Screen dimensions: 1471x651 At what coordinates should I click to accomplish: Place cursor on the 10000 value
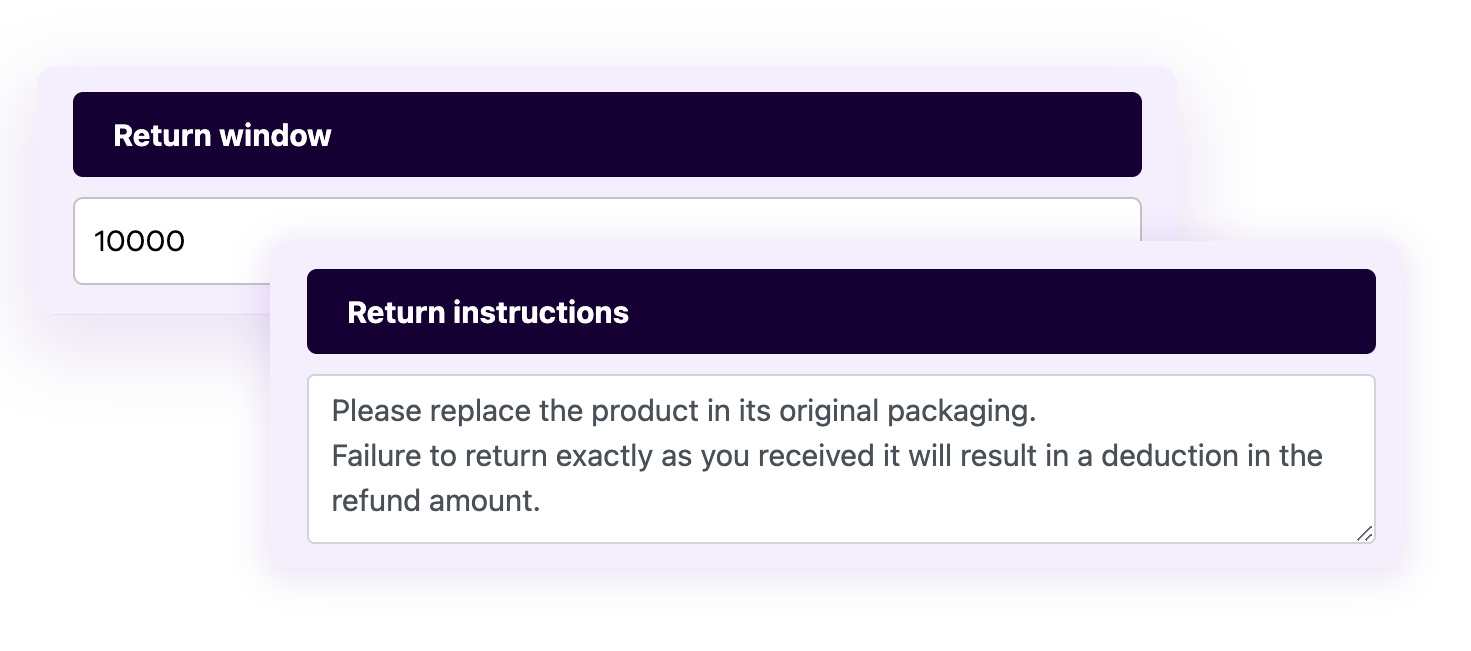(139, 241)
